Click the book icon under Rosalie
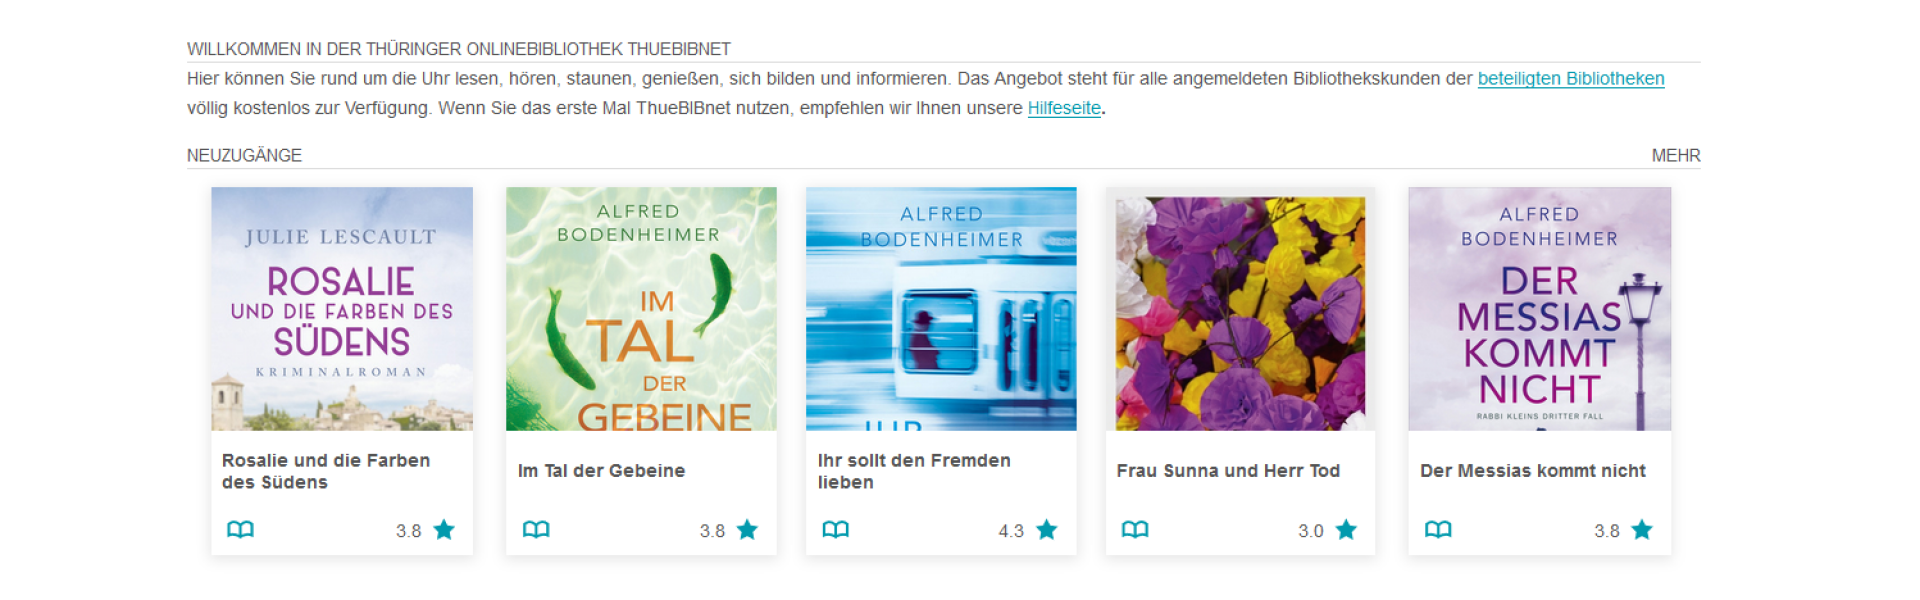 [240, 529]
